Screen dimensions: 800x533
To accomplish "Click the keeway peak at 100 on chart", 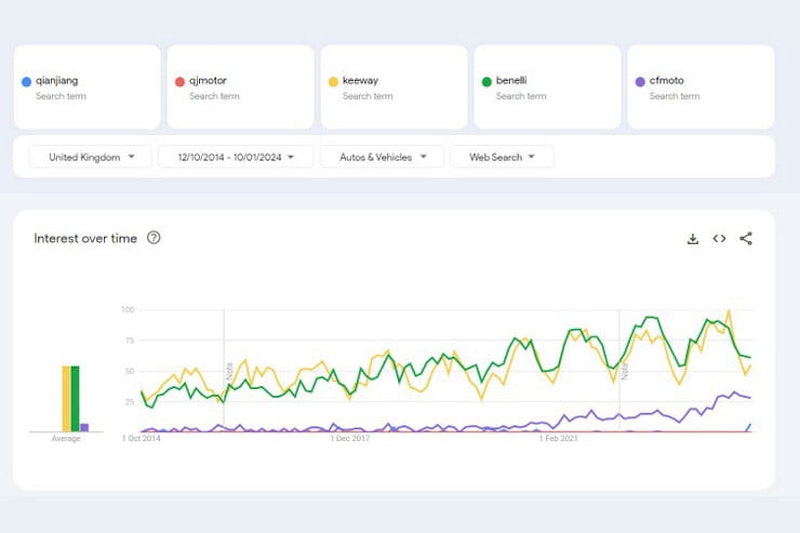I will [x=729, y=310].
